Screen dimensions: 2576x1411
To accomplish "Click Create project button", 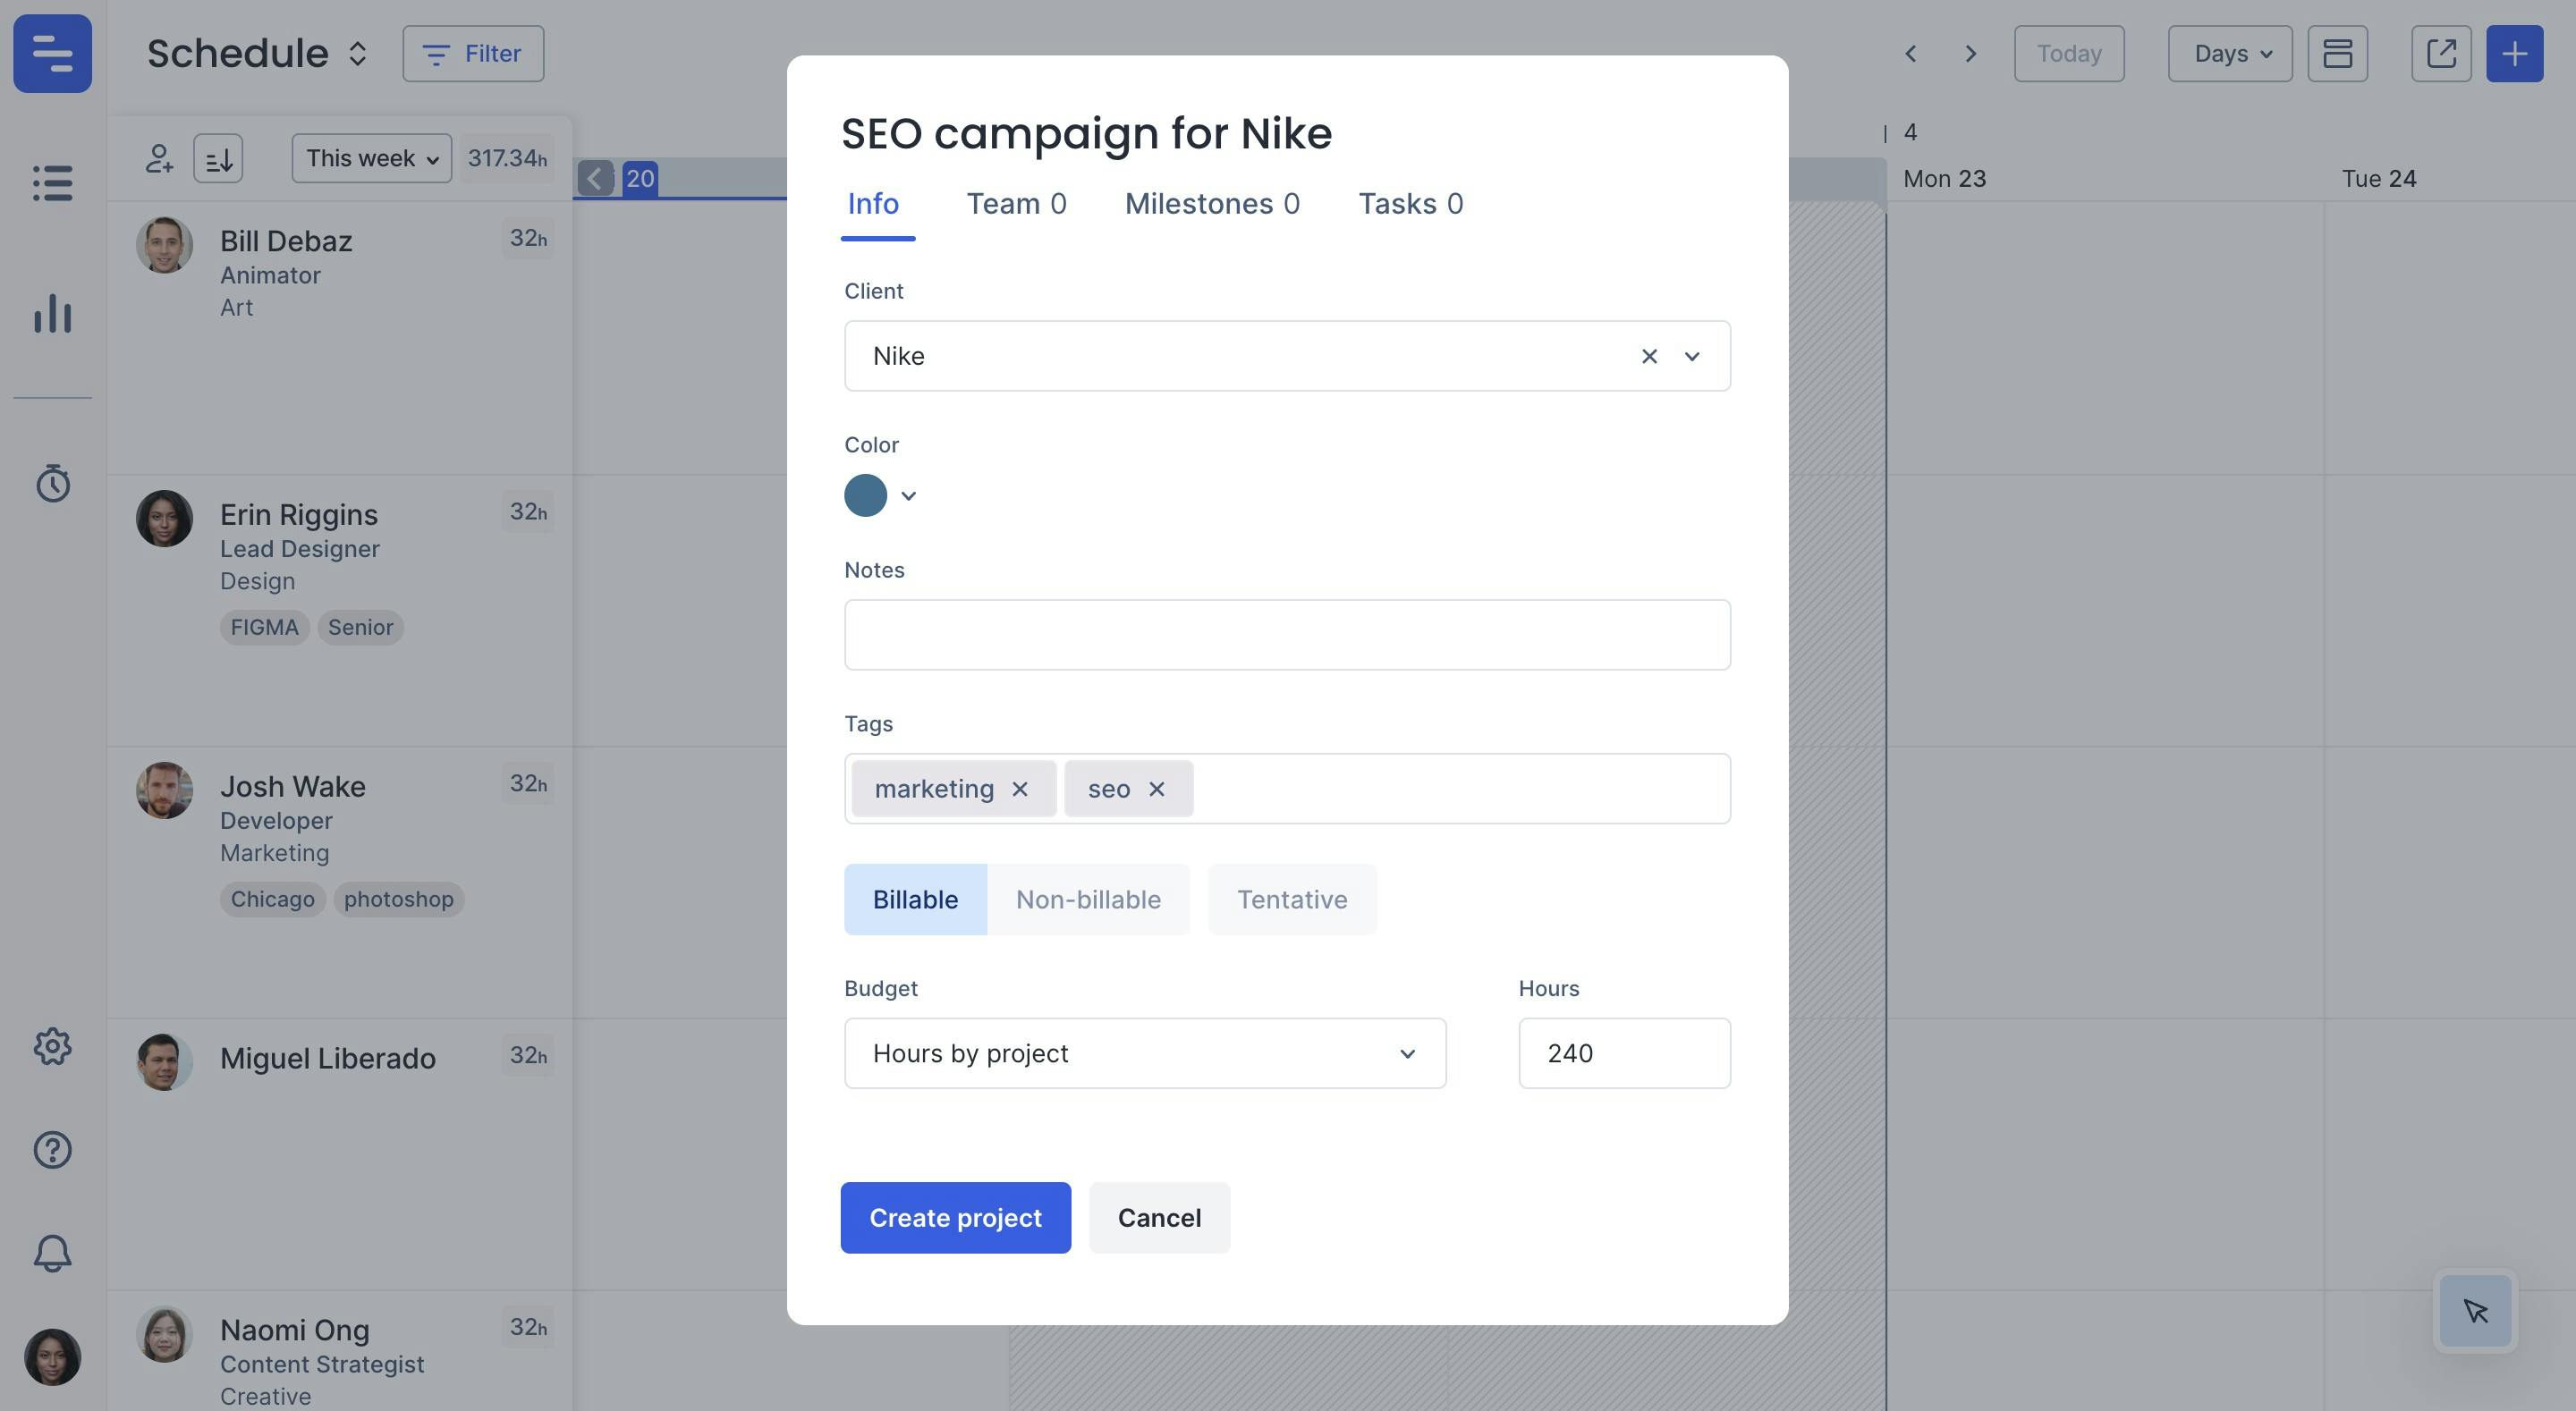I will pyautogui.click(x=955, y=1218).
